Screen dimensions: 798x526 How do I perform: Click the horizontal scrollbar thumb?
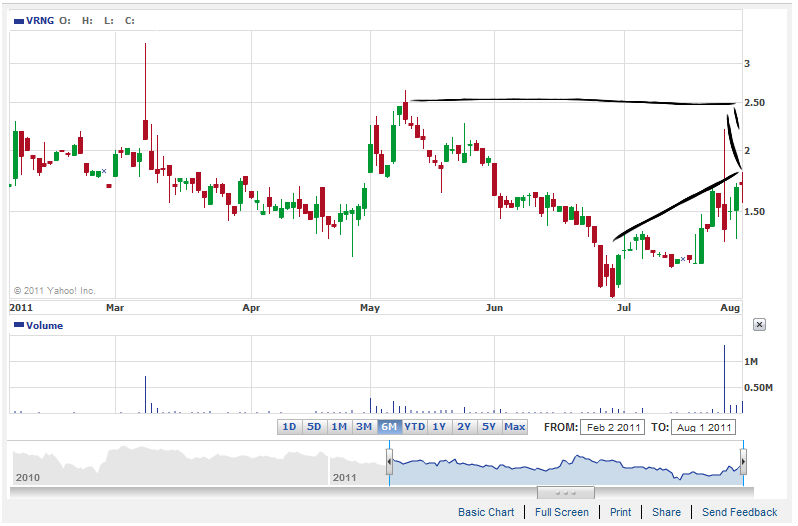[565, 492]
